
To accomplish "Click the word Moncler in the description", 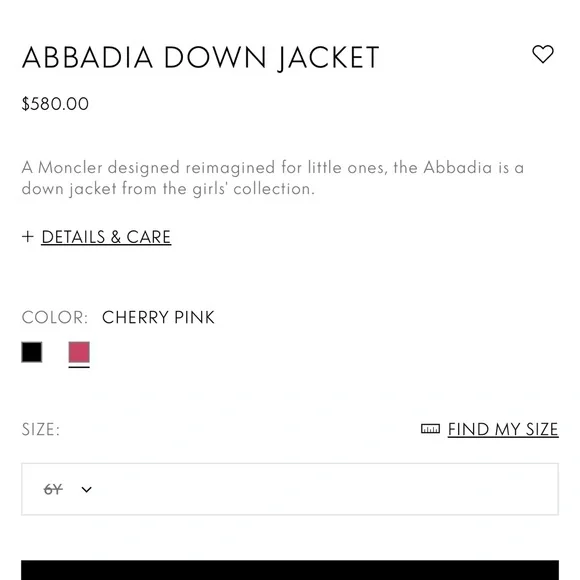I will [70, 167].
